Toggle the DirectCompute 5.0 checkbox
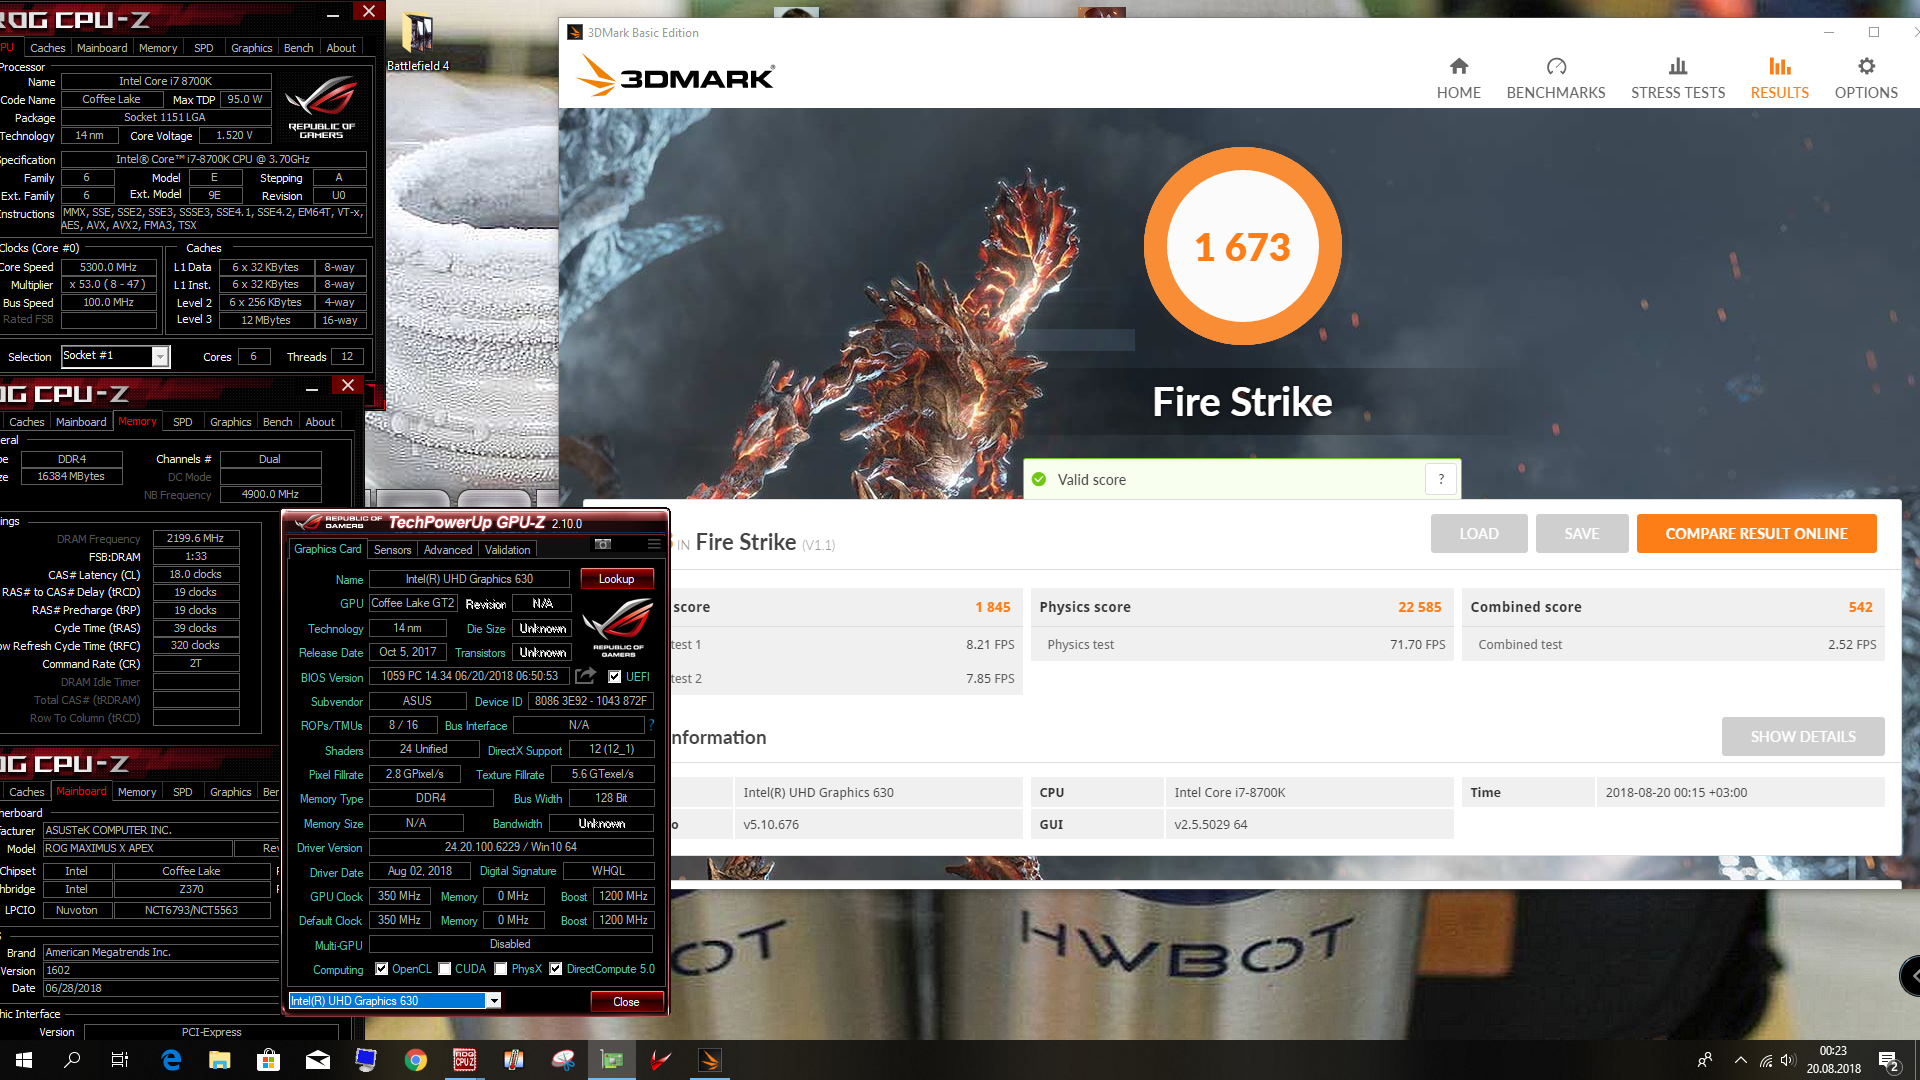Image resolution: width=1920 pixels, height=1080 pixels. [x=555, y=969]
